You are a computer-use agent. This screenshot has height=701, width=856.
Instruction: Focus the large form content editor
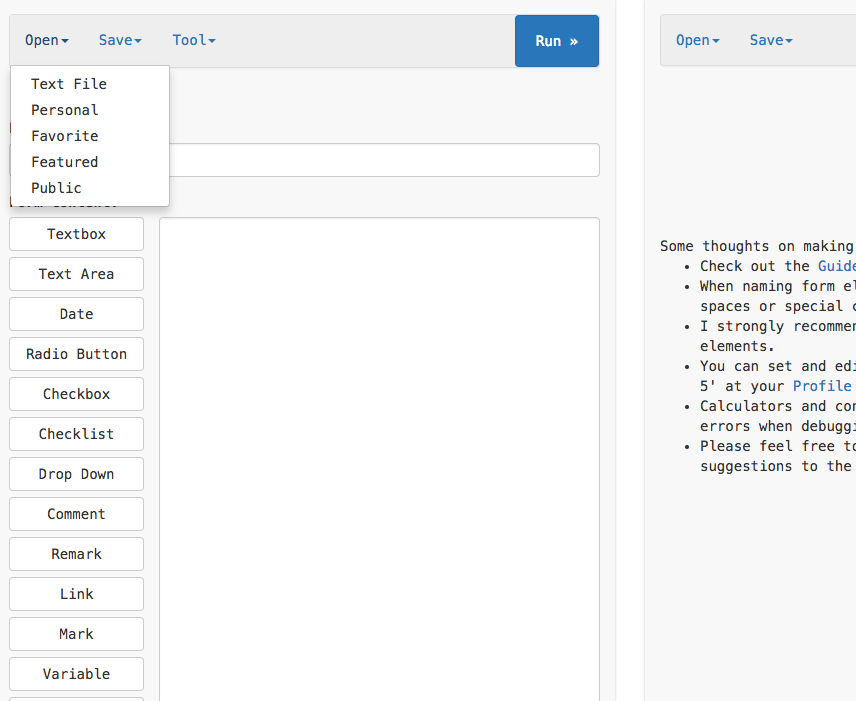pos(379,459)
